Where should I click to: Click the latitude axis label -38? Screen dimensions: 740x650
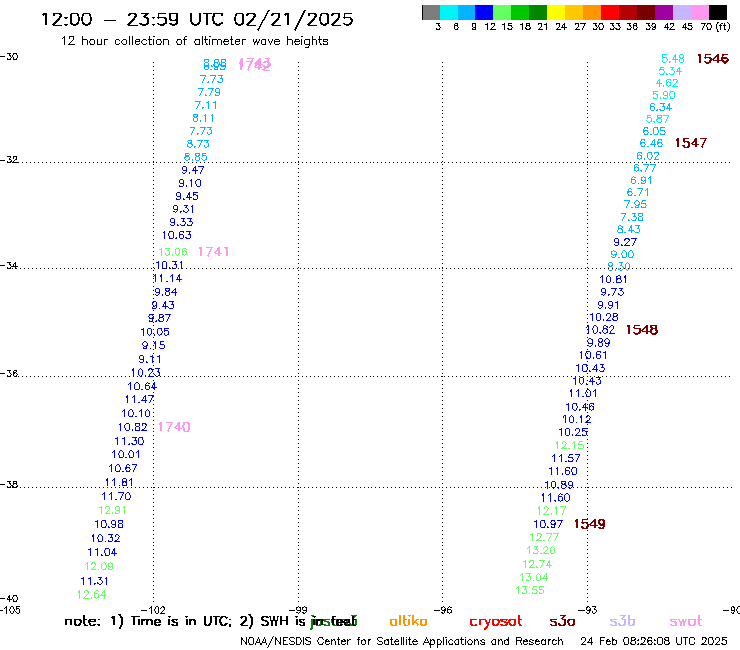coord(9,485)
